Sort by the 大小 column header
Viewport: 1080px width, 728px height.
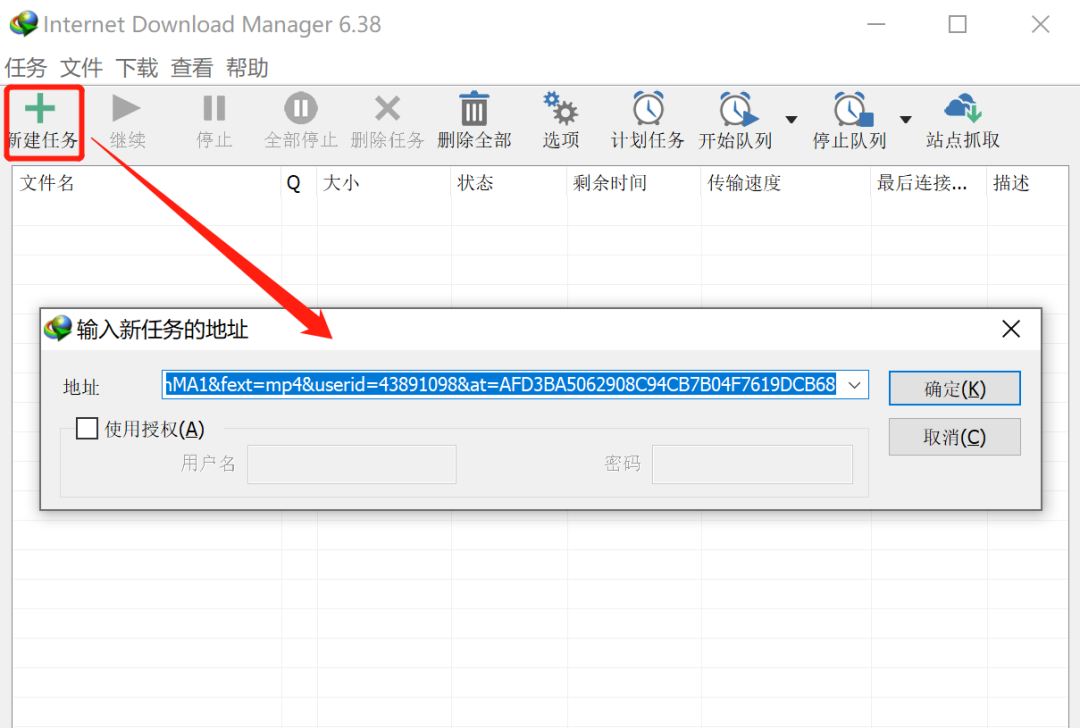point(384,183)
